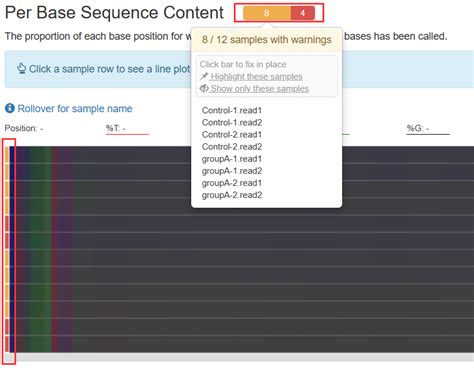Click the %G value field
The image size is (474, 370).
pyautogui.click(x=428, y=129)
